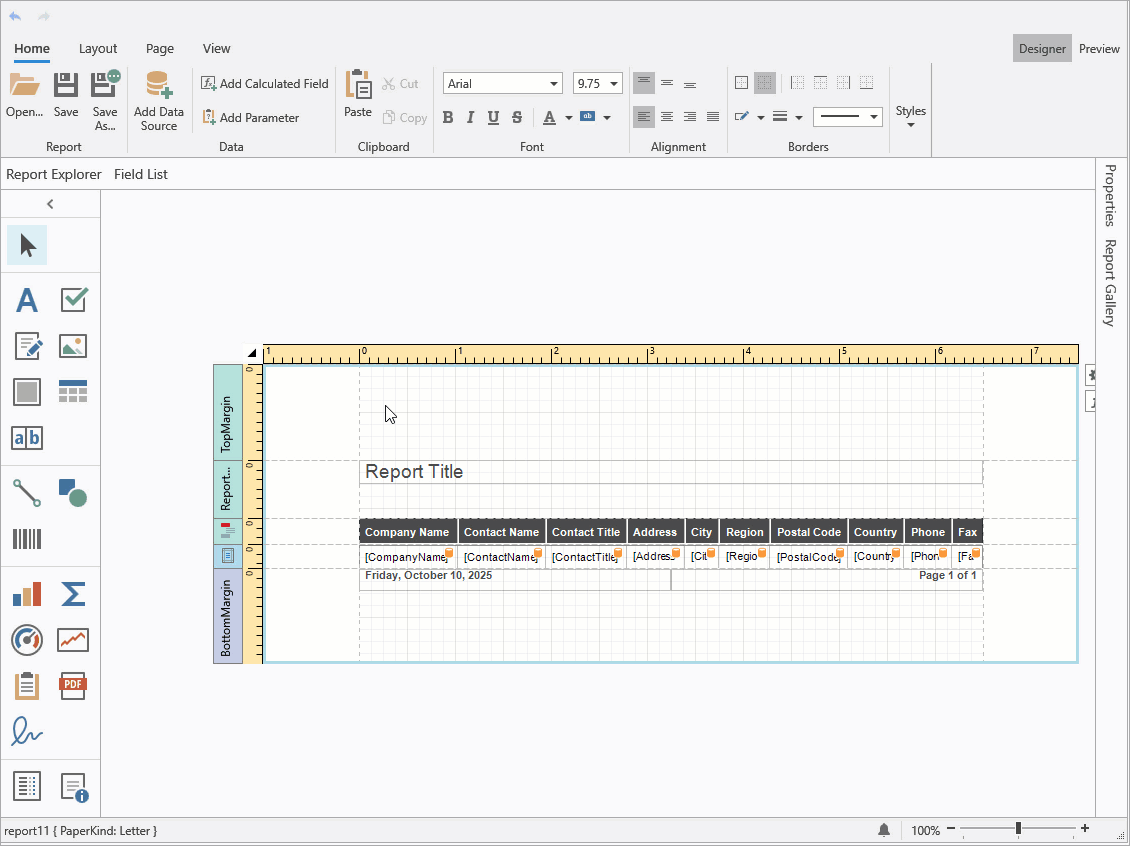Switch to Preview mode
Image resolution: width=1130 pixels, height=846 pixels.
[1099, 48]
